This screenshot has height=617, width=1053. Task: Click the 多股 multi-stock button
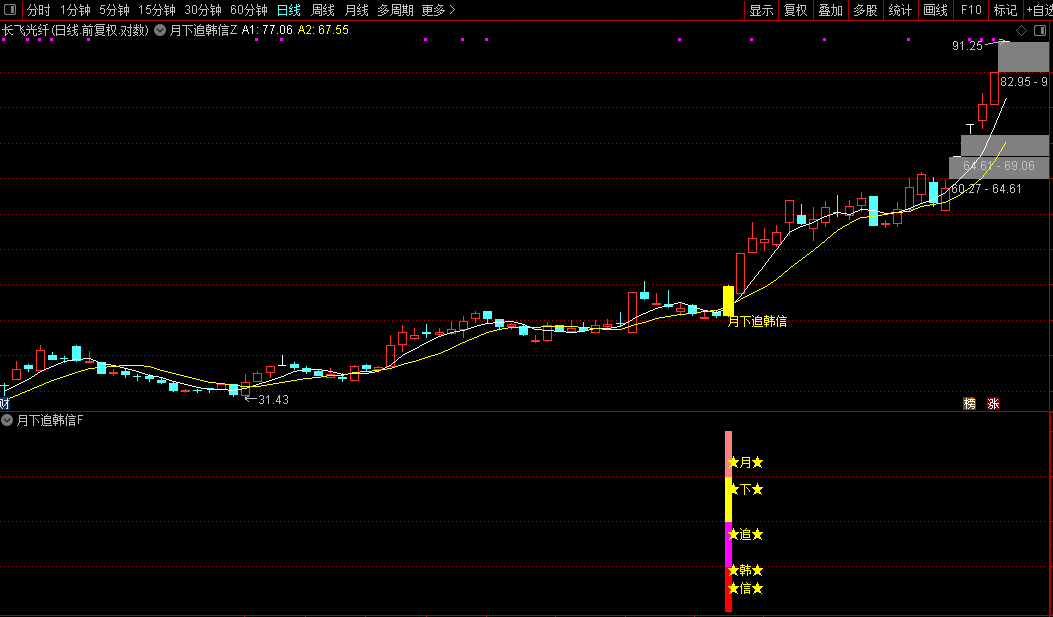click(x=866, y=10)
